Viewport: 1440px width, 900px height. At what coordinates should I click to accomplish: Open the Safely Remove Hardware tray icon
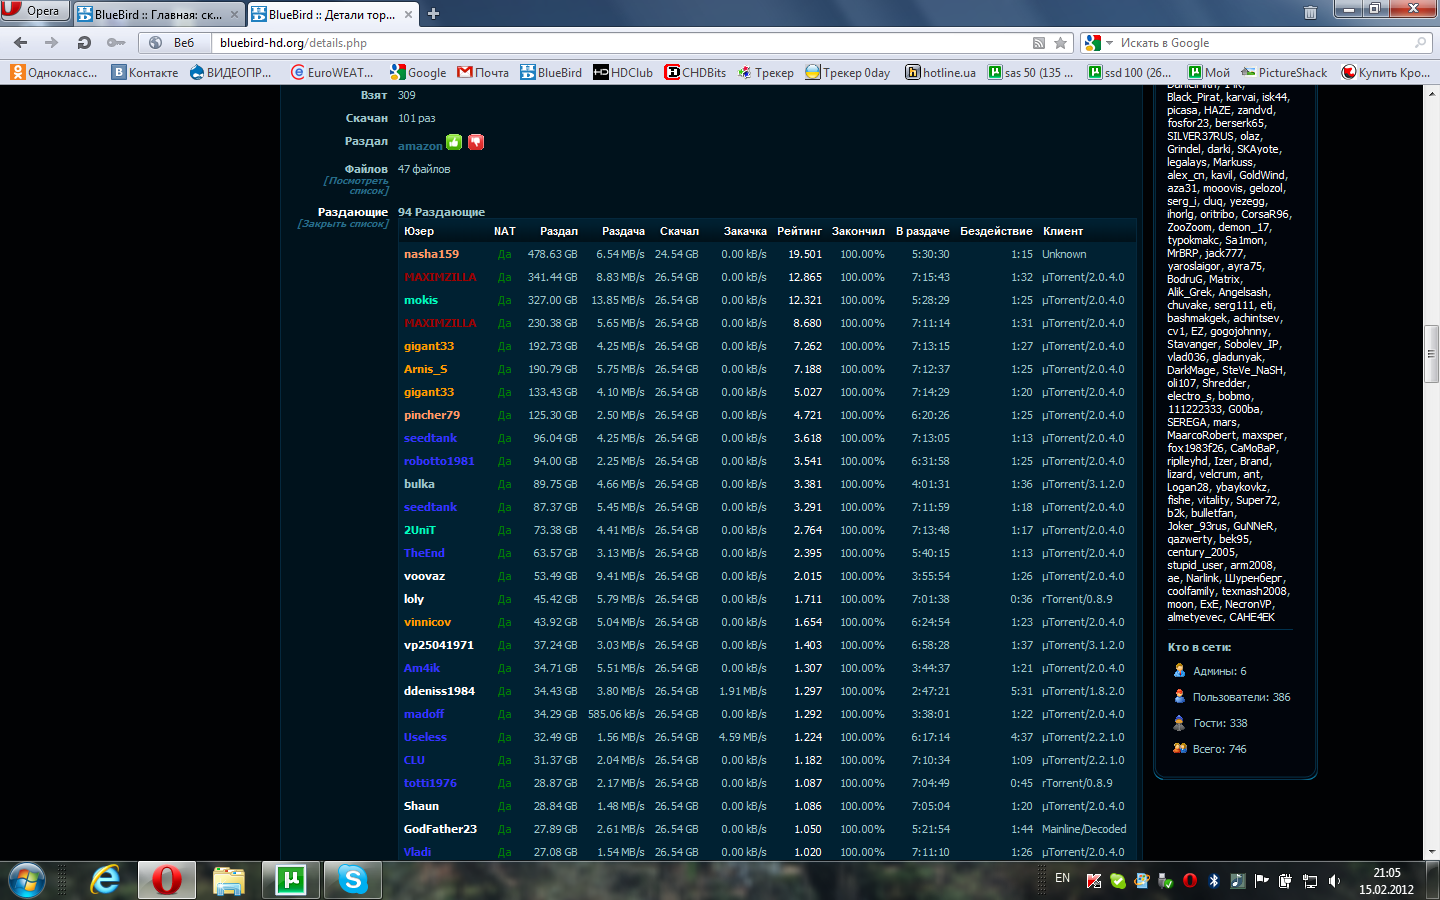pos(1166,881)
